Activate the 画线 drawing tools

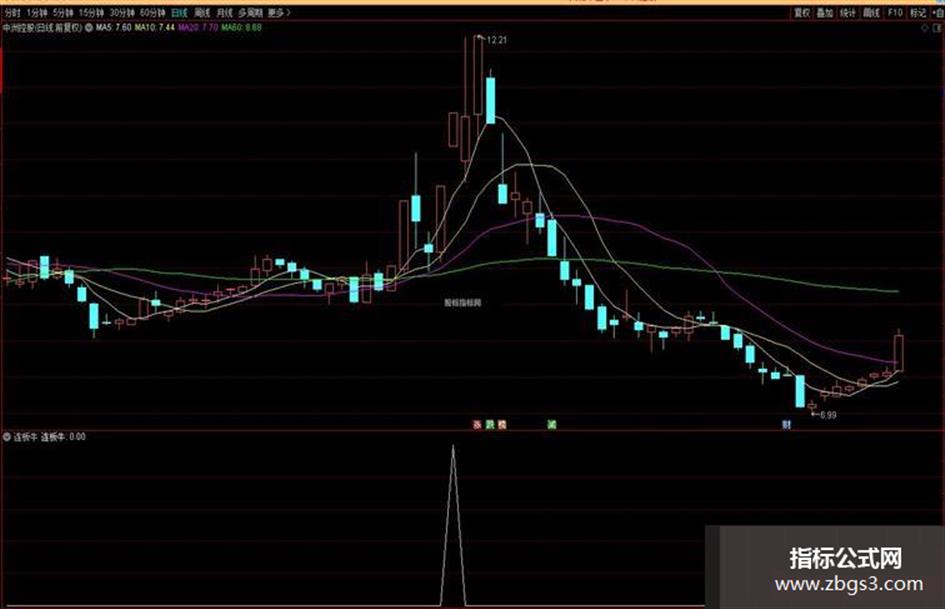point(871,13)
